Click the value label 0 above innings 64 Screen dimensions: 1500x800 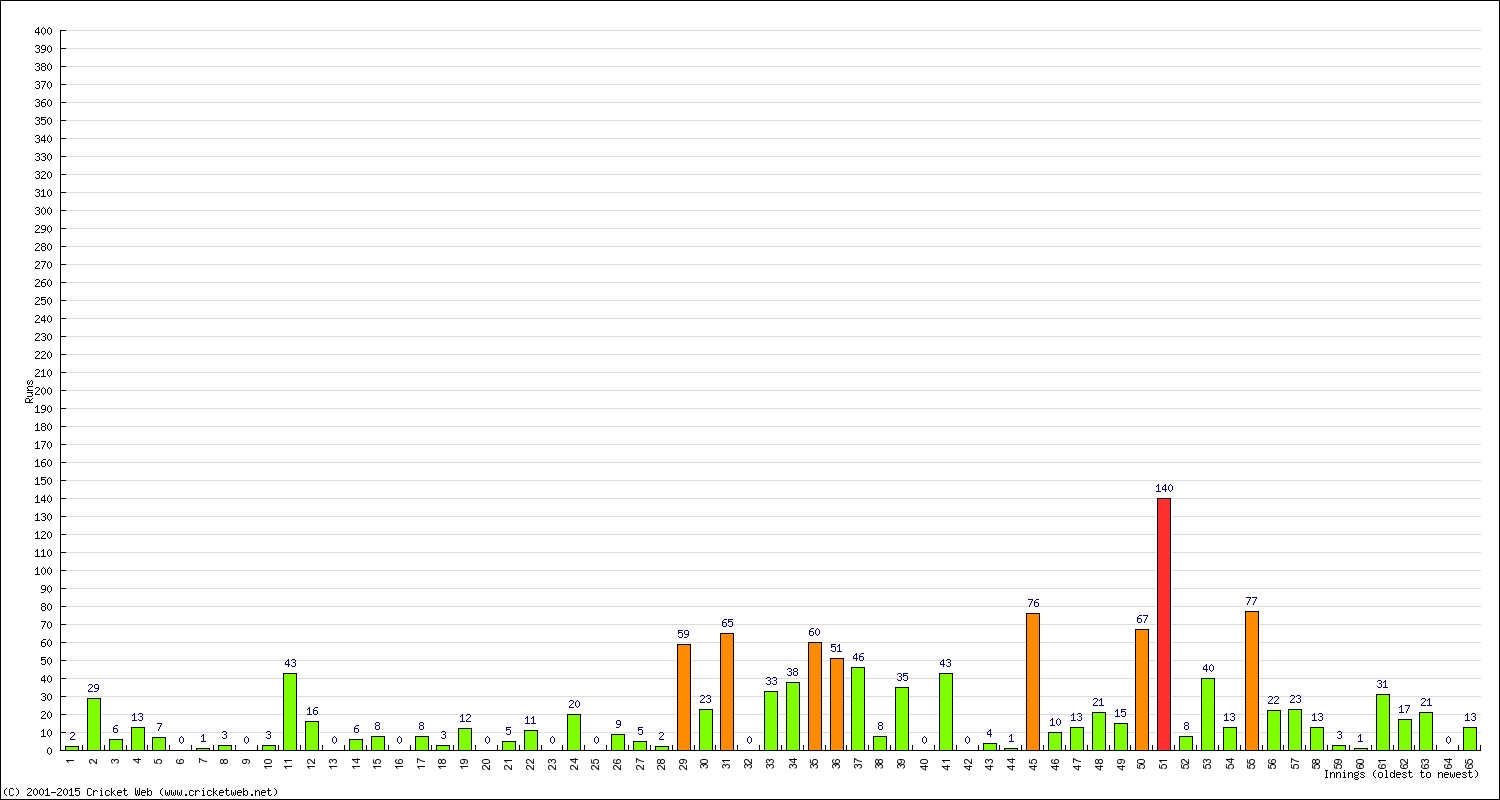[x=1448, y=741]
